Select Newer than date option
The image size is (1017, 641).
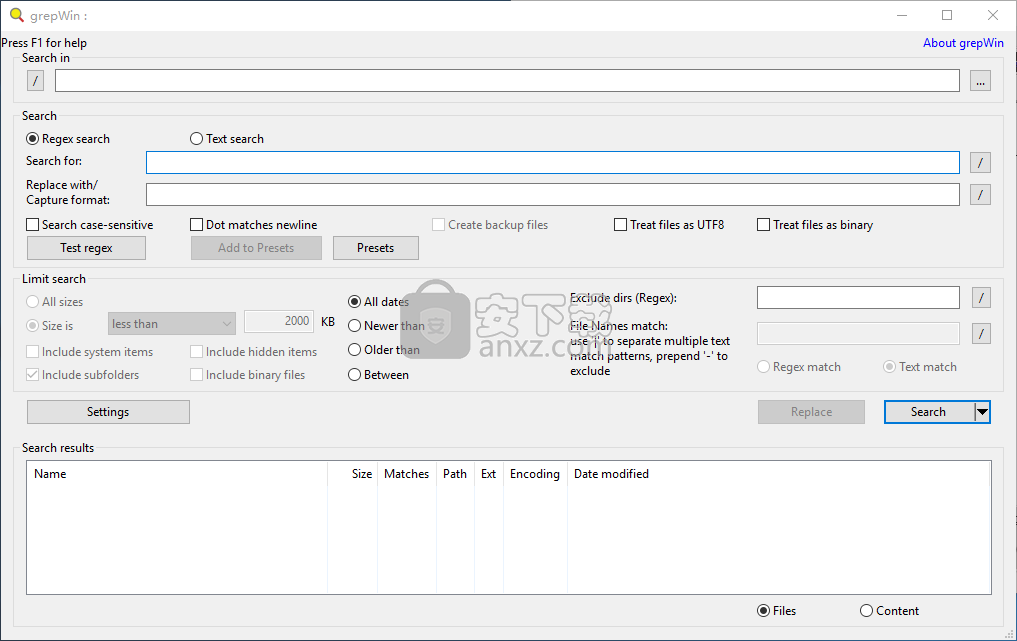386,326
